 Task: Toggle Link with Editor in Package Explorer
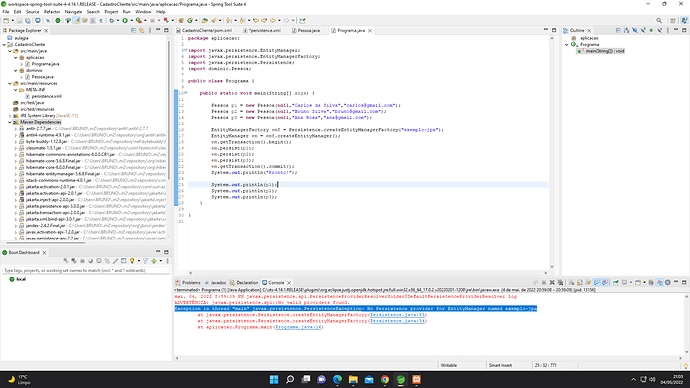point(141,30)
